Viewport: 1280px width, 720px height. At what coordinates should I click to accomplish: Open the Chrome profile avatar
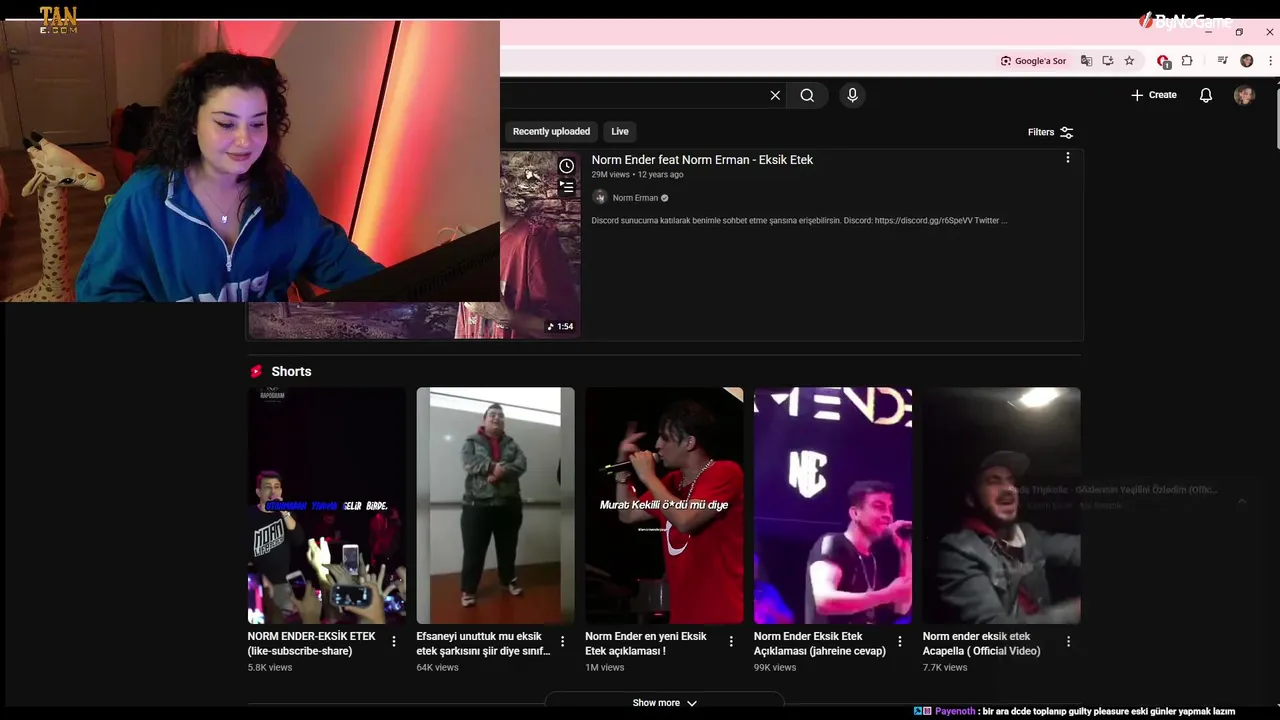1246,61
